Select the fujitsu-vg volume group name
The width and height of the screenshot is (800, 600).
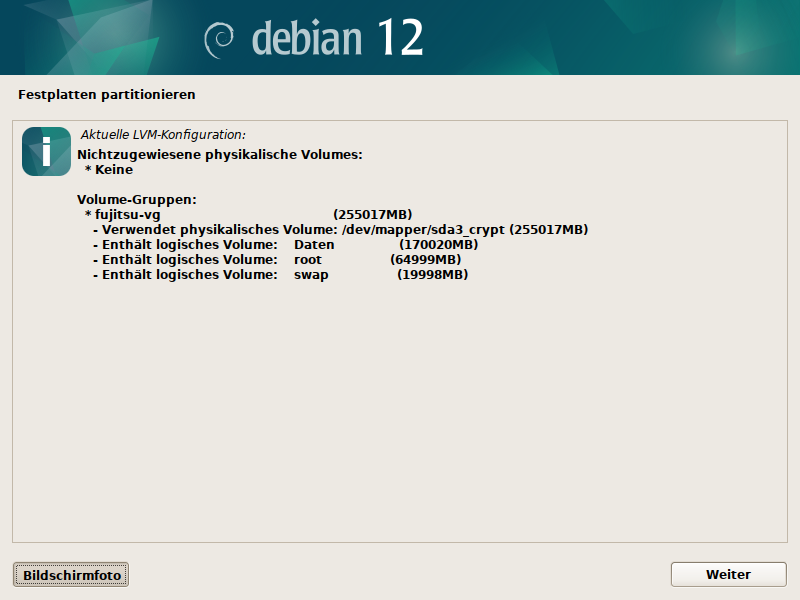(128, 215)
